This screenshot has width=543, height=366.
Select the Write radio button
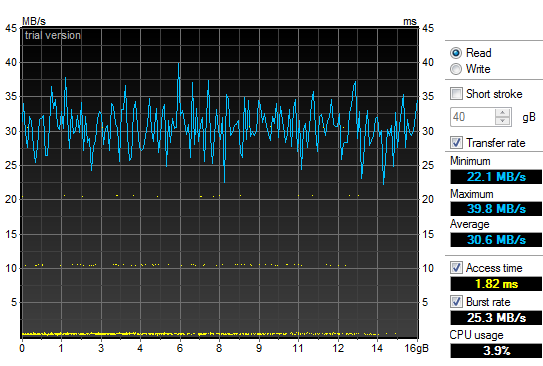[456, 69]
